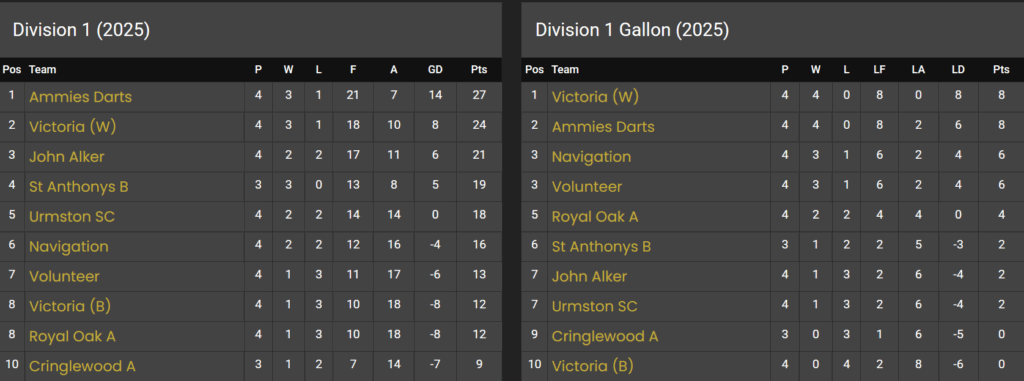Viewport: 1024px width, 381px height.
Task: Select John Alker in Division 1 table
Action: pos(67,157)
